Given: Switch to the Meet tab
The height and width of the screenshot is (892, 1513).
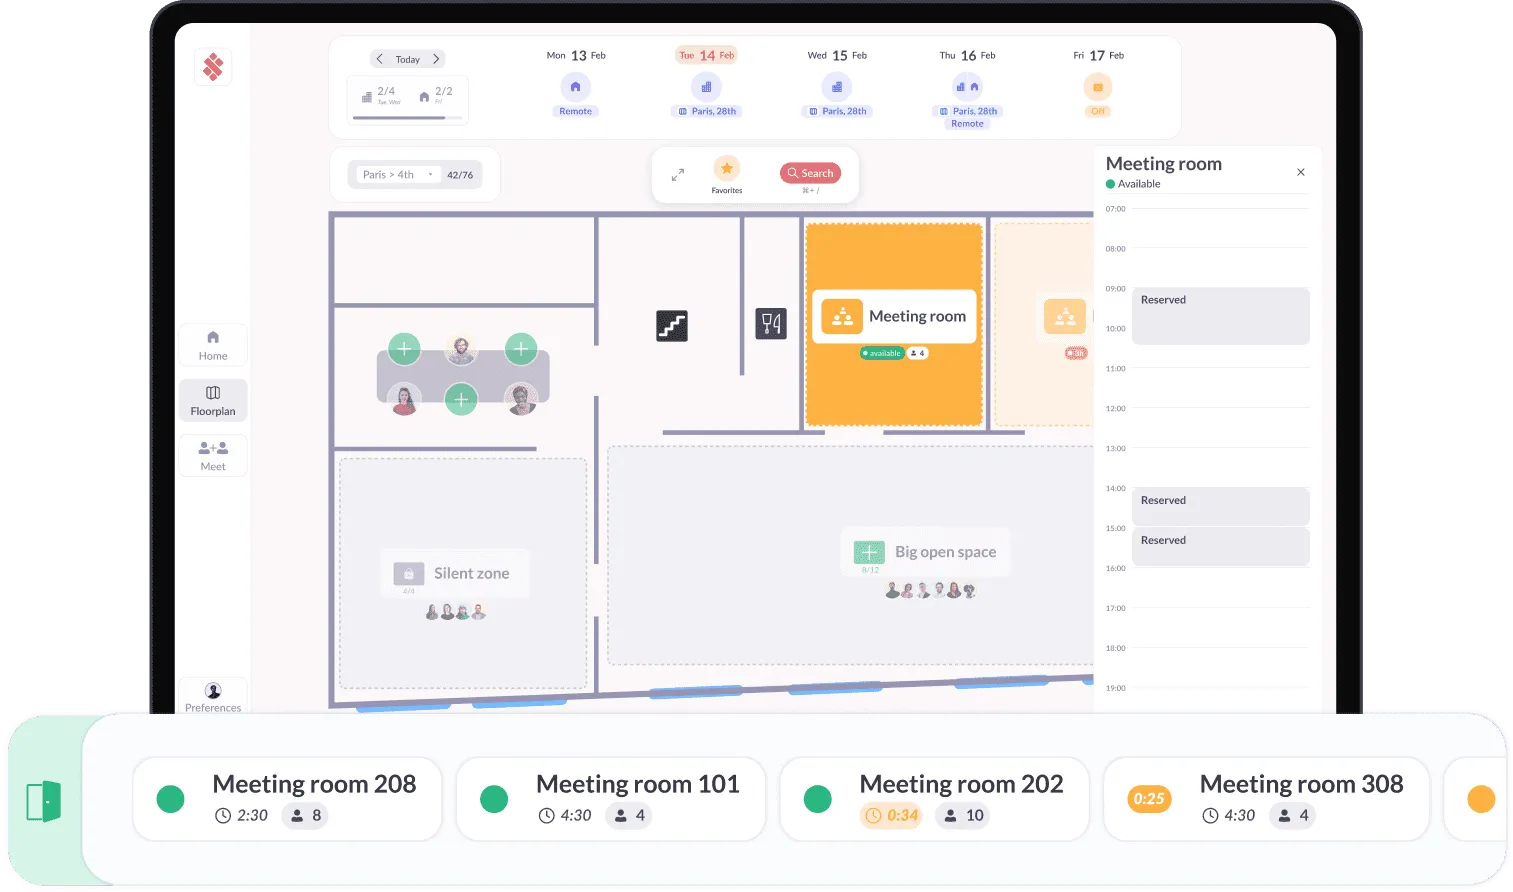Looking at the screenshot, I should pos(213,456).
